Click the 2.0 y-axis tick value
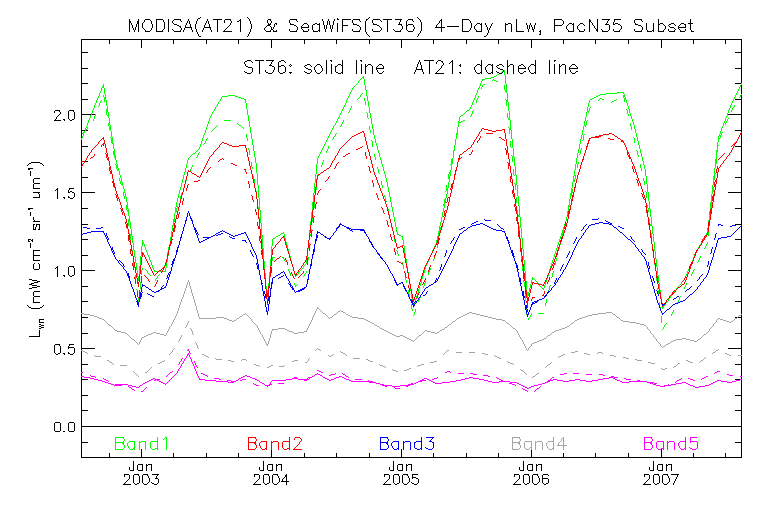The width and height of the screenshot is (768, 512). click(64, 115)
